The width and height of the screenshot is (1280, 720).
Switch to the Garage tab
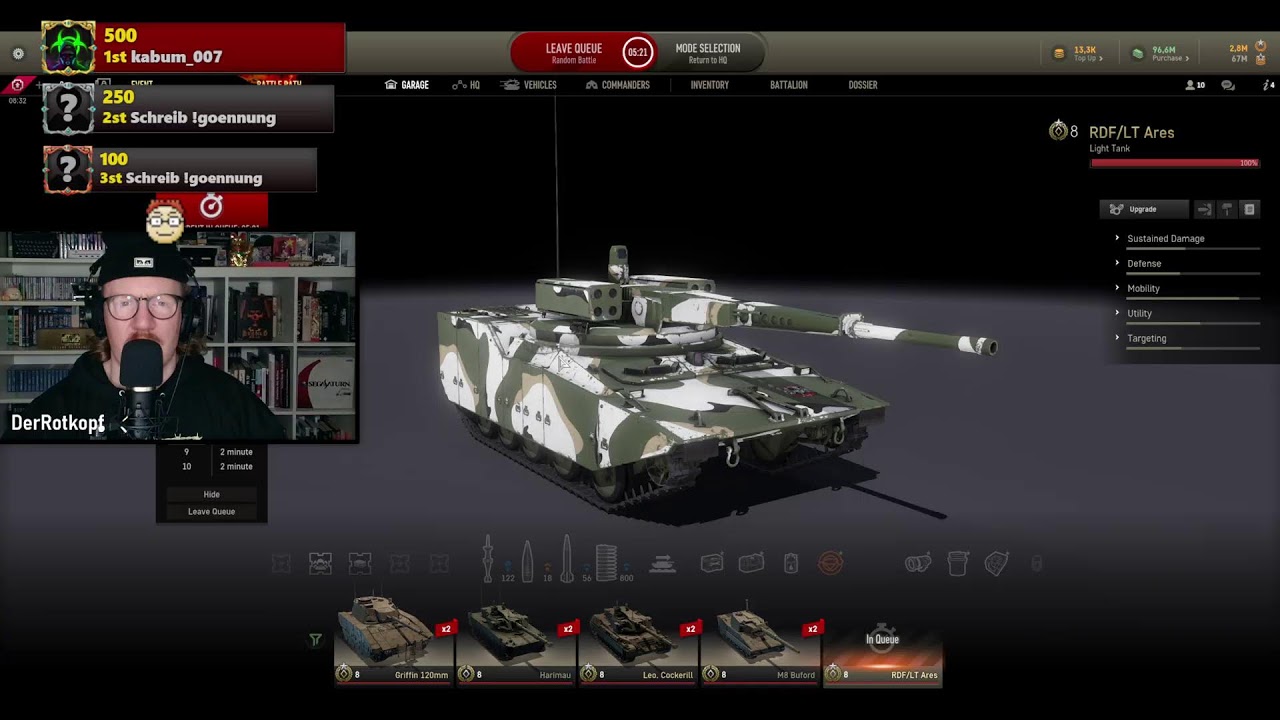[x=407, y=85]
